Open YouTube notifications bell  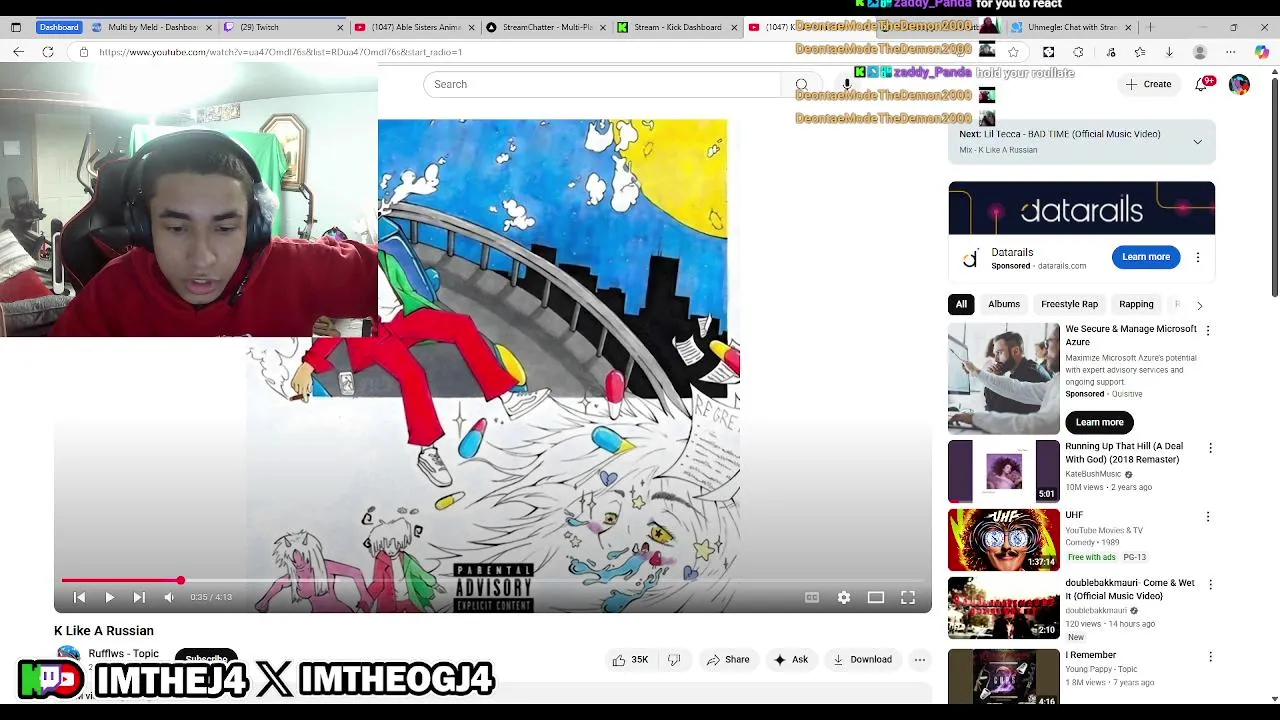pos(1202,84)
